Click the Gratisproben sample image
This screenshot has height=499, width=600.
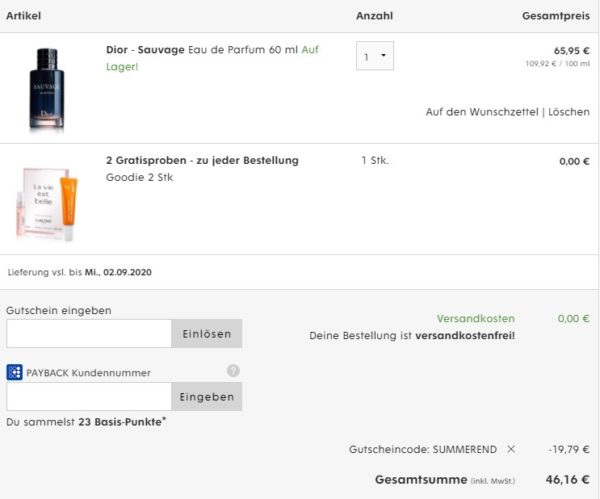47,204
